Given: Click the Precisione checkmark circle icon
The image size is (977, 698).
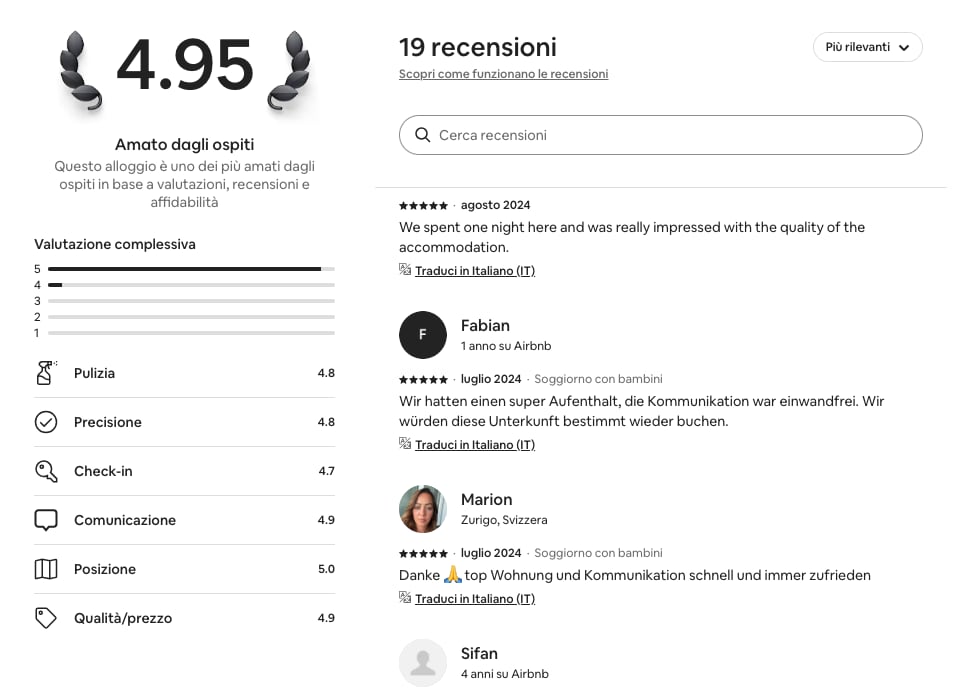Looking at the screenshot, I should [x=45, y=422].
